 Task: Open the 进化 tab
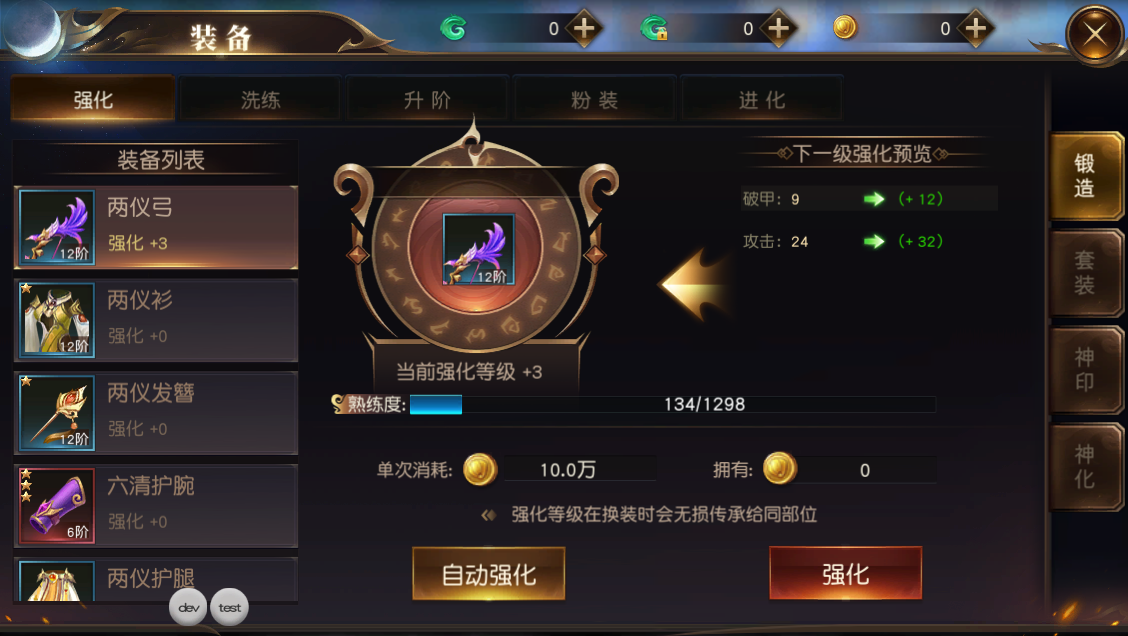pos(761,99)
